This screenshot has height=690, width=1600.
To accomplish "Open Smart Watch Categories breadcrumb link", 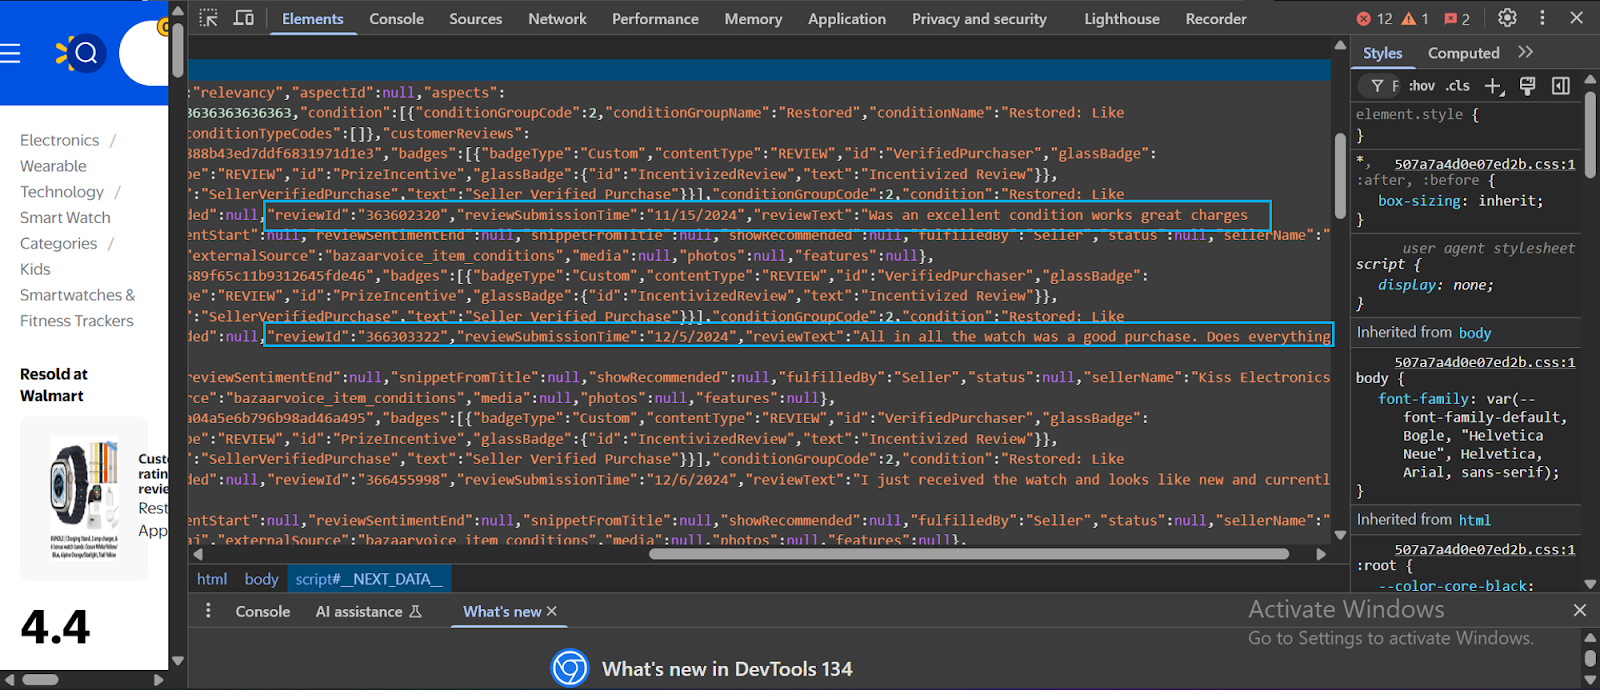I will (x=65, y=230).
